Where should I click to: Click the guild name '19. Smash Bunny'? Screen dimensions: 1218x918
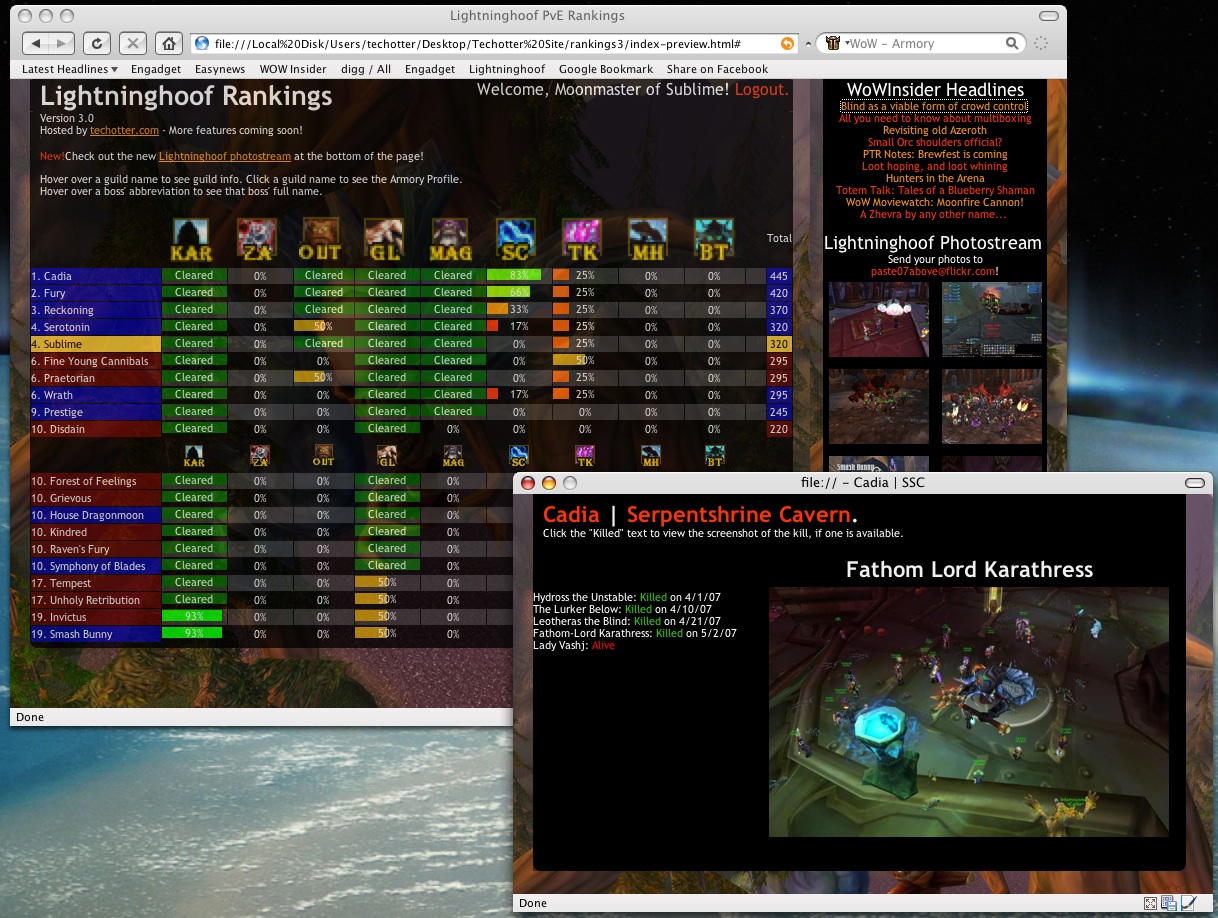(71, 634)
